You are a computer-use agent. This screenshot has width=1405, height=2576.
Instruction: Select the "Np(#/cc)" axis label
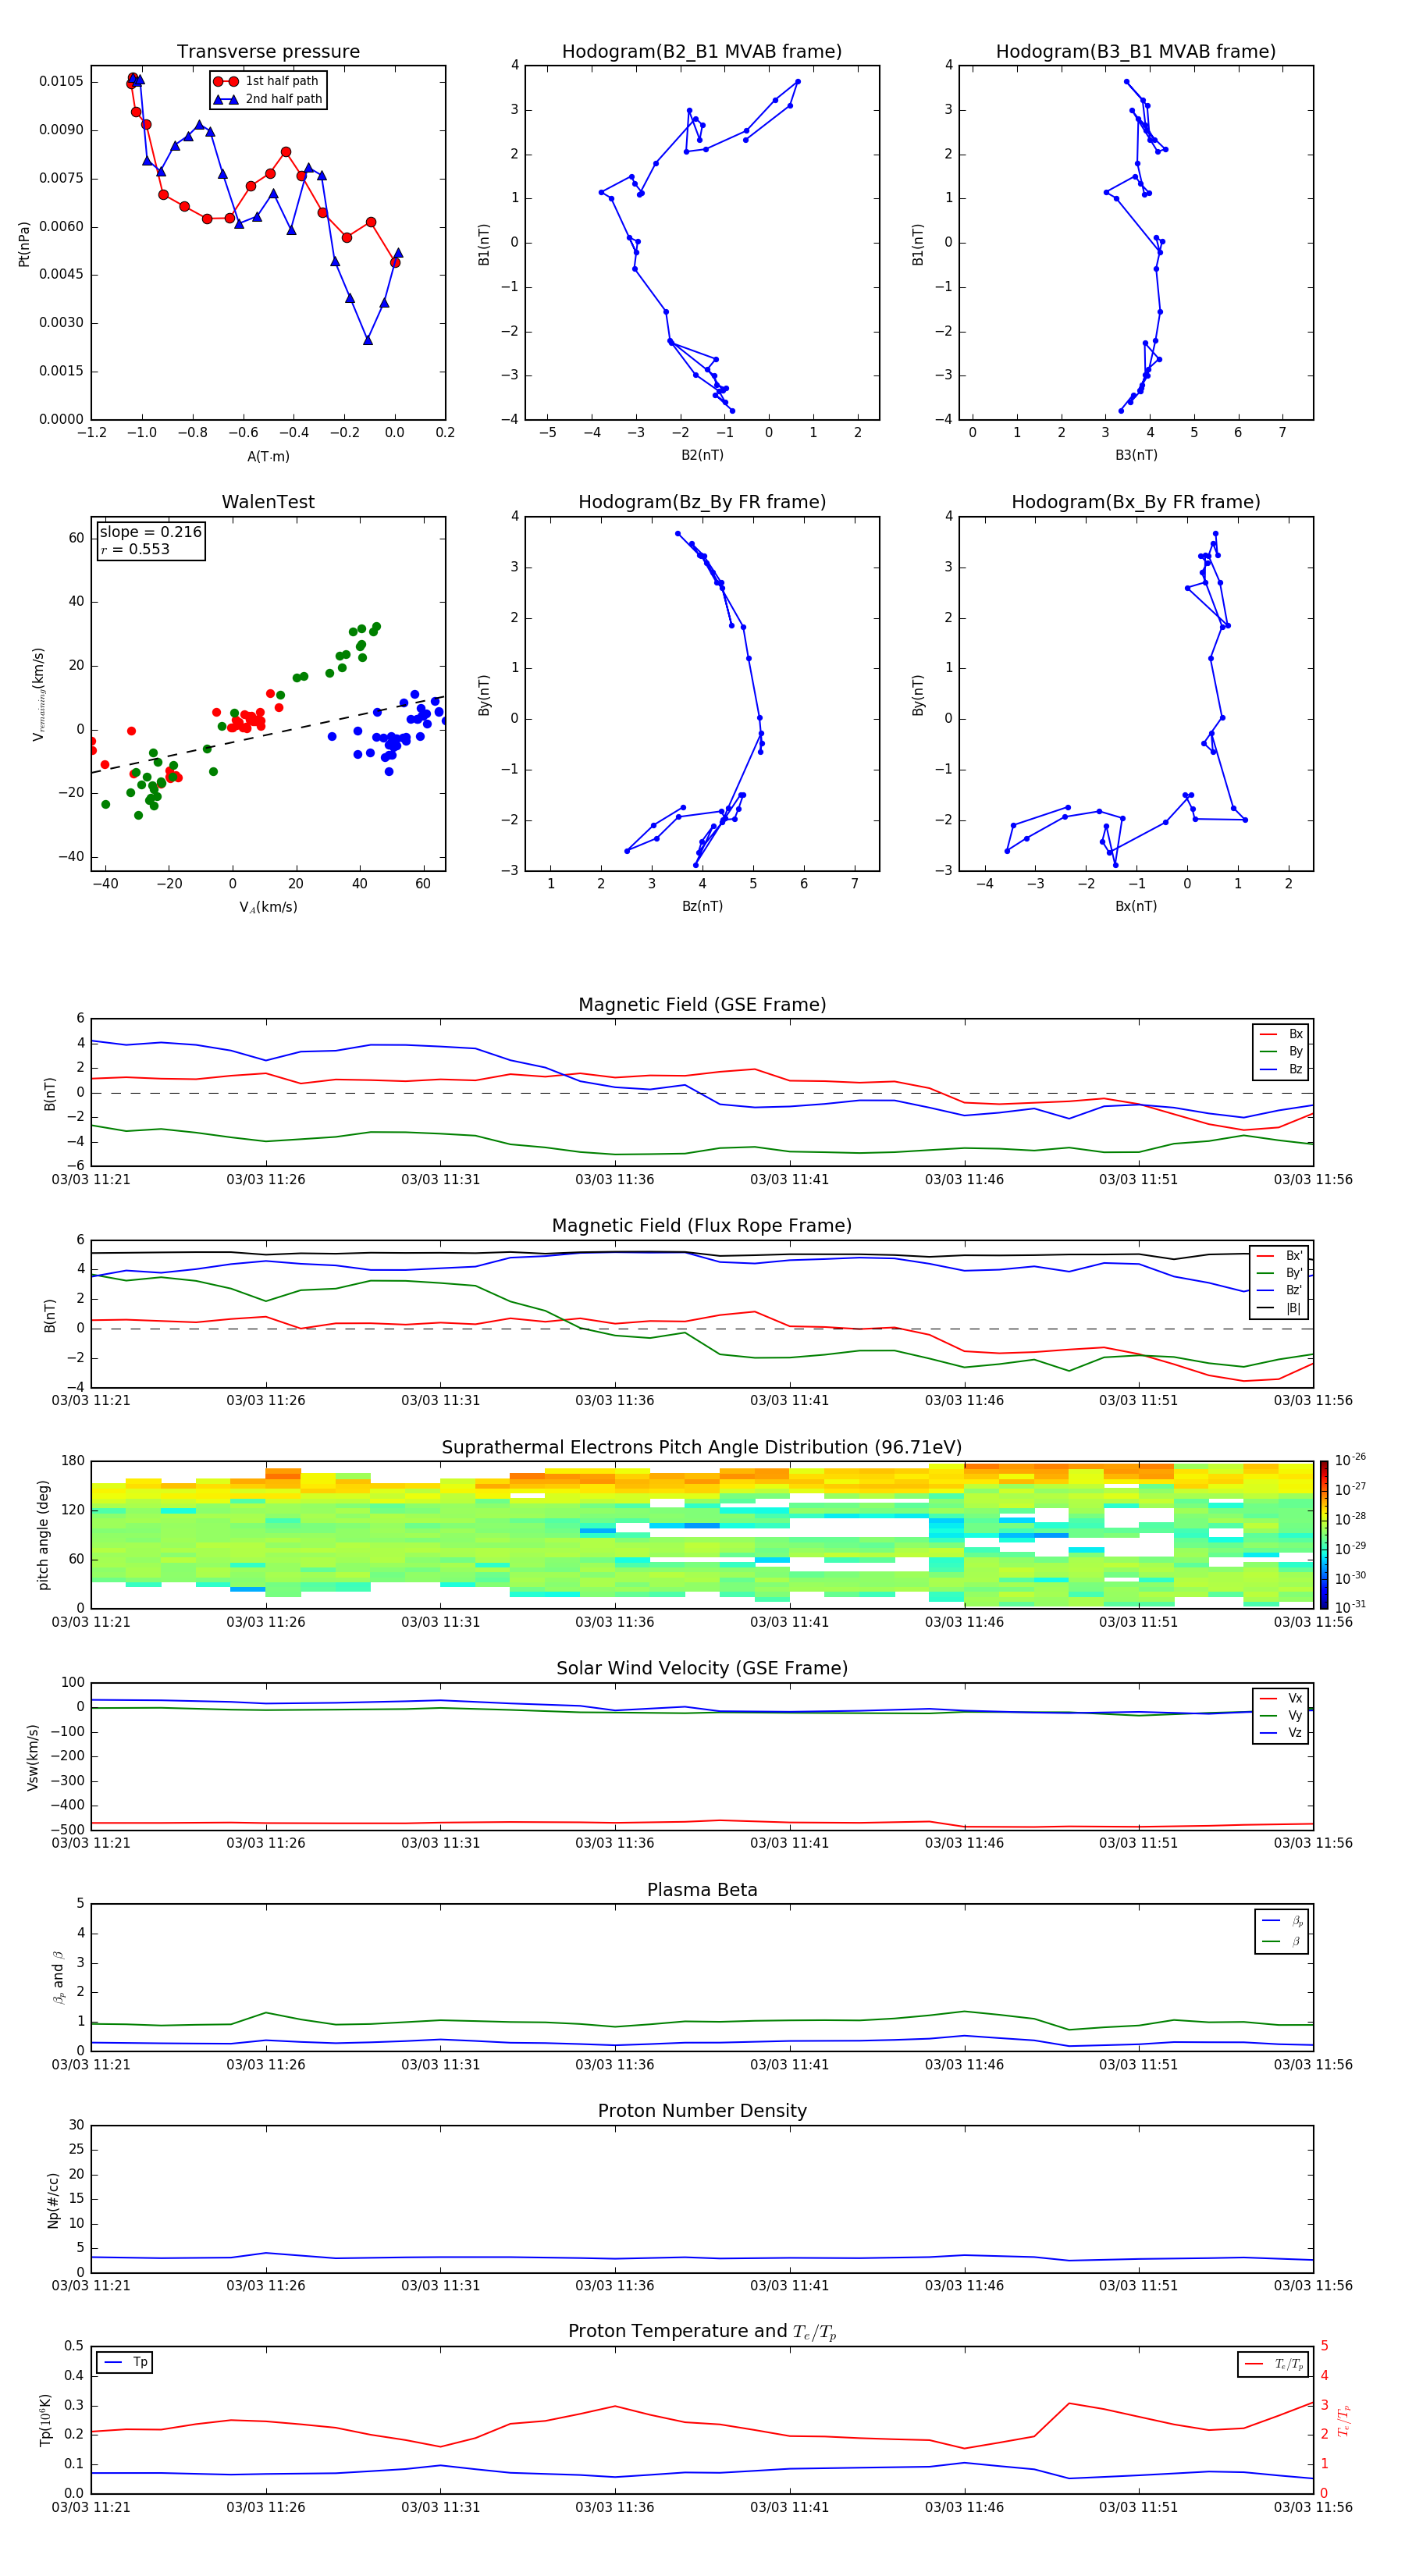53,2200
